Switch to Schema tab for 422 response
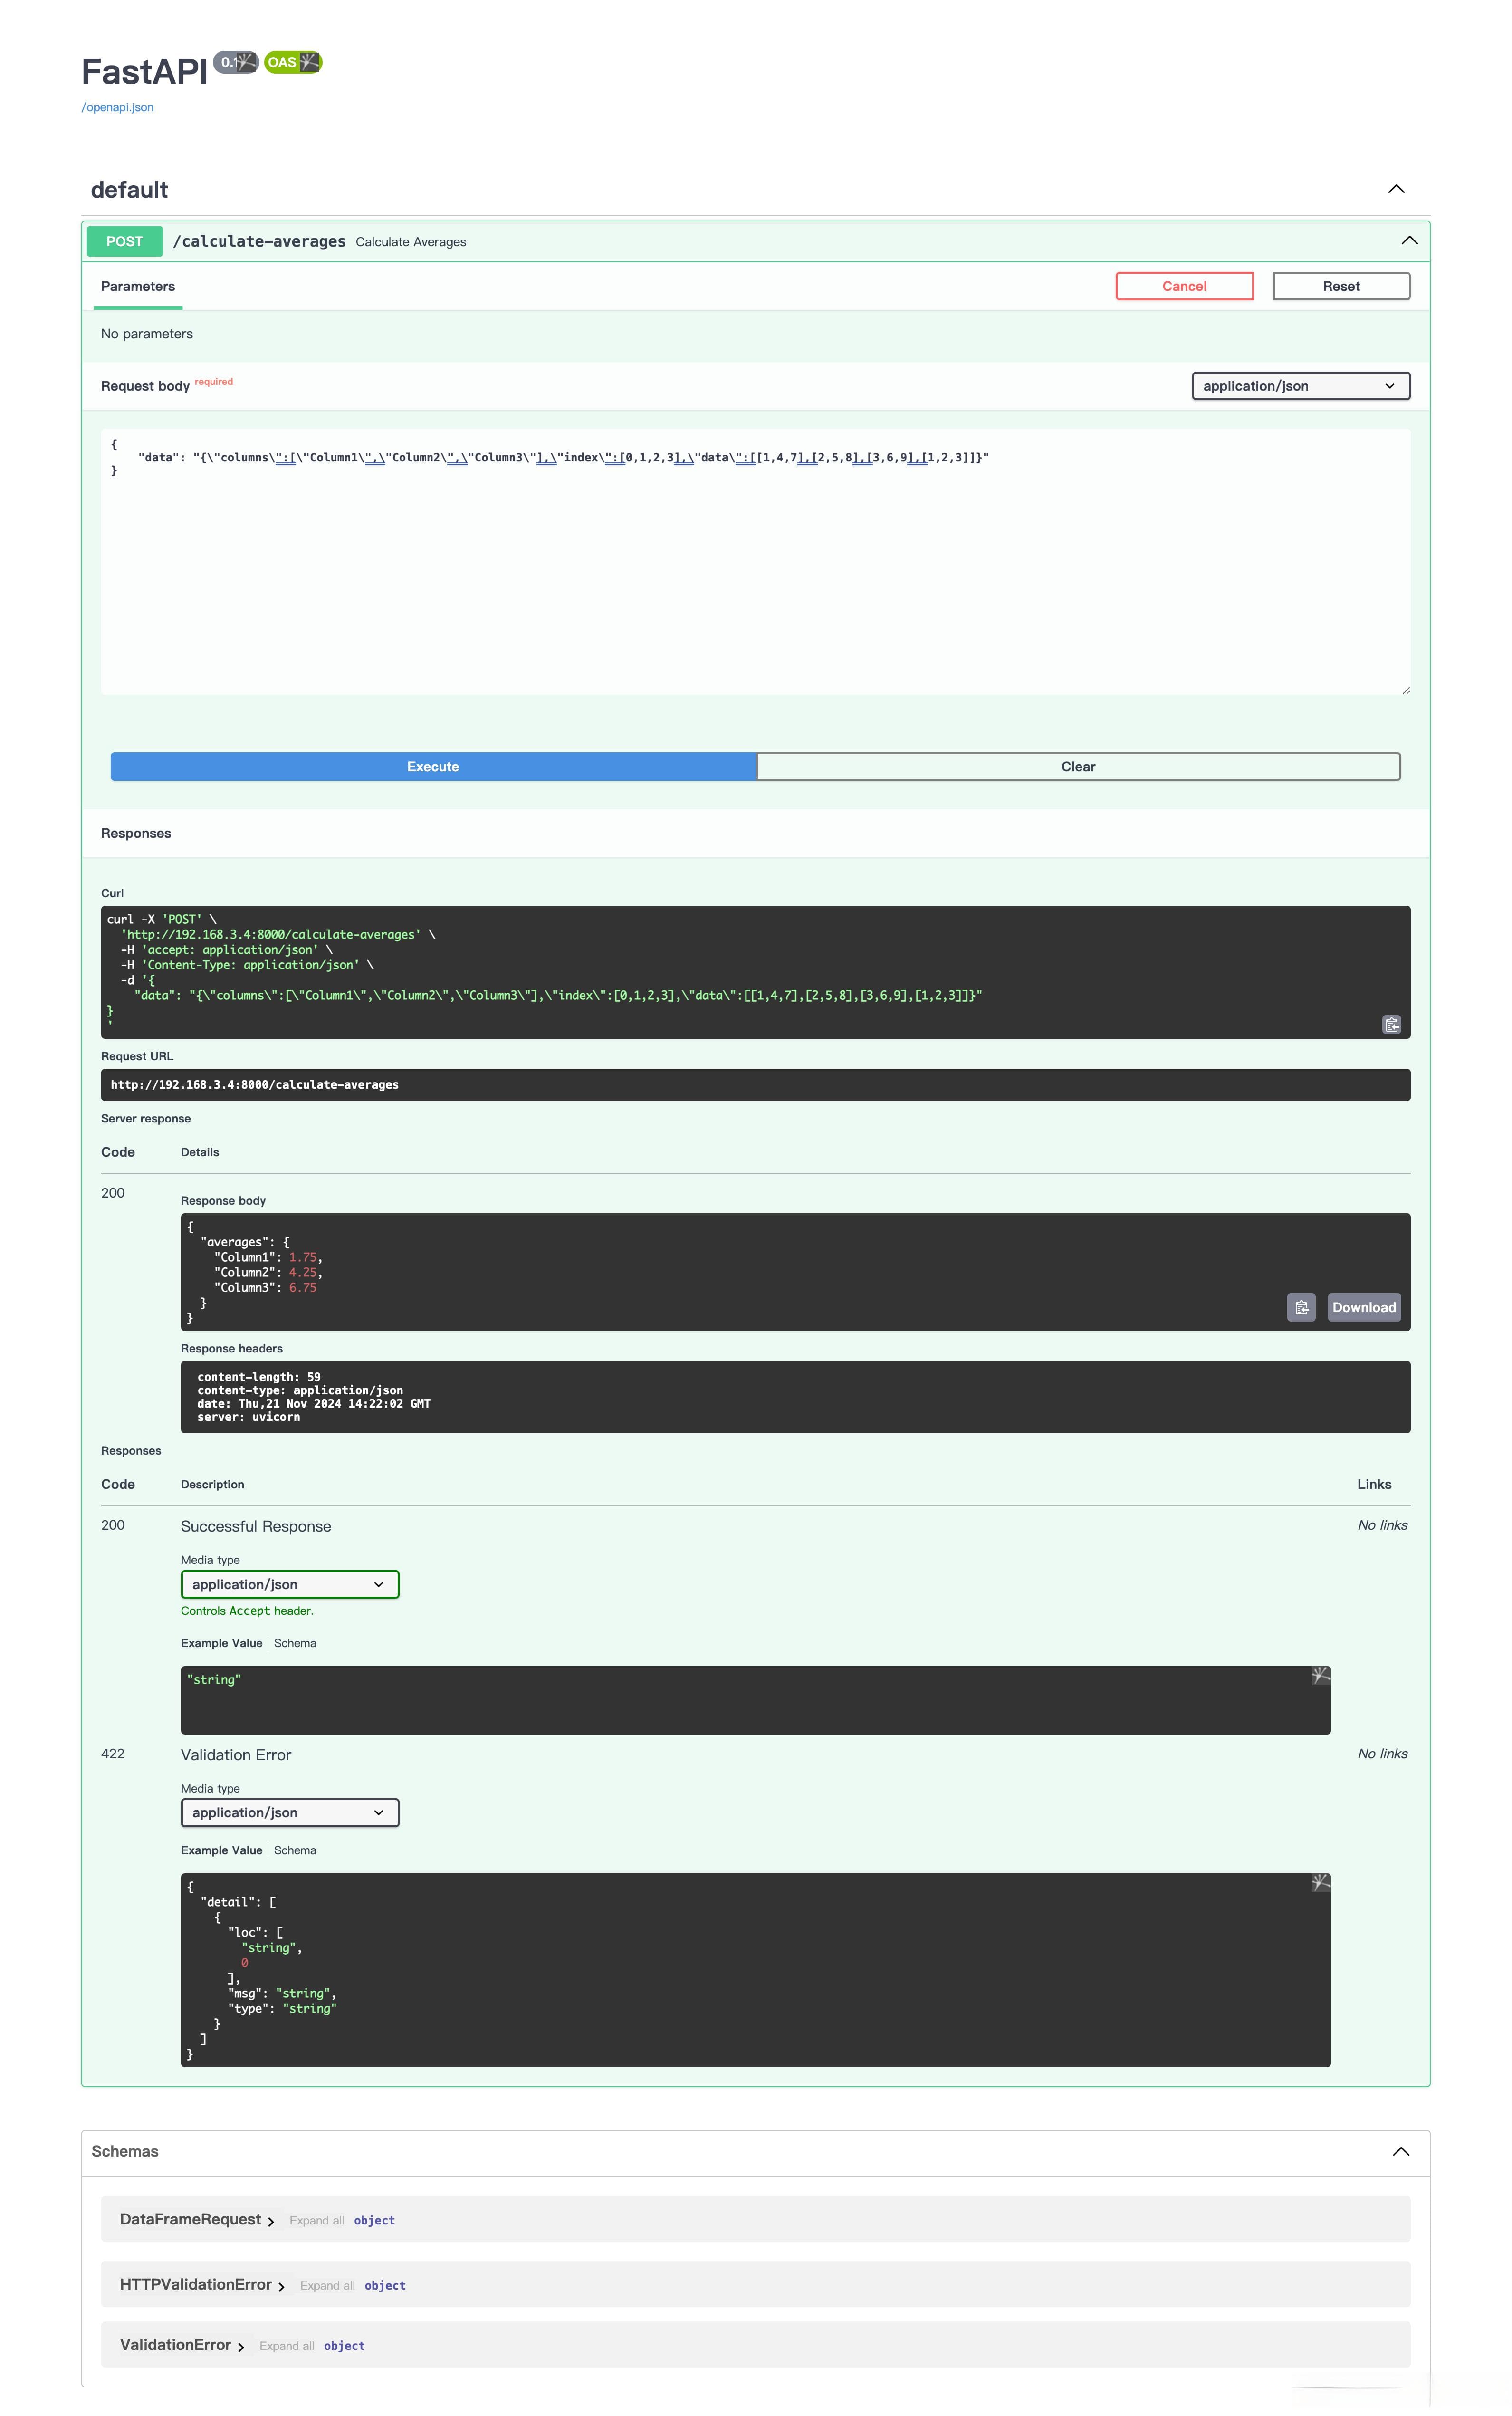Image resolution: width=1512 pixels, height=2416 pixels. pos(295,1850)
